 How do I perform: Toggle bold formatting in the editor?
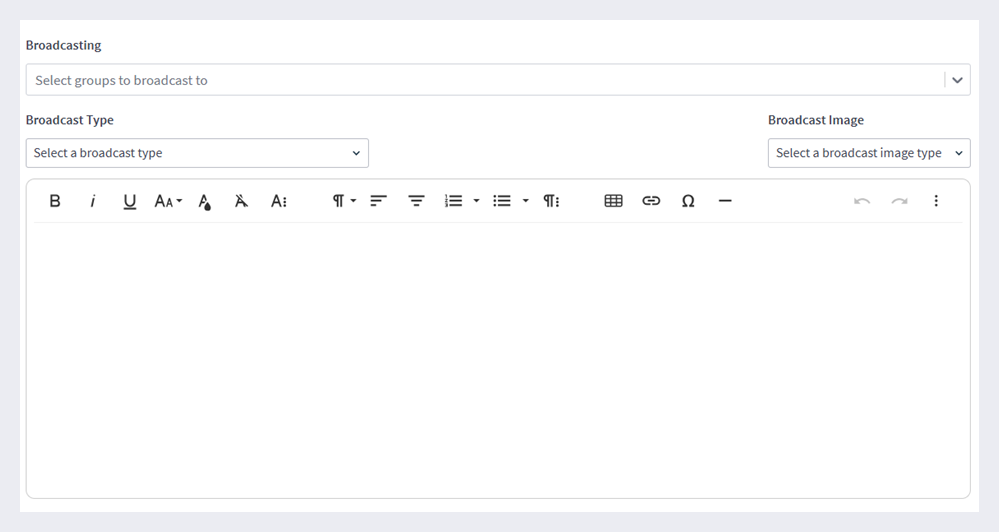tap(55, 201)
